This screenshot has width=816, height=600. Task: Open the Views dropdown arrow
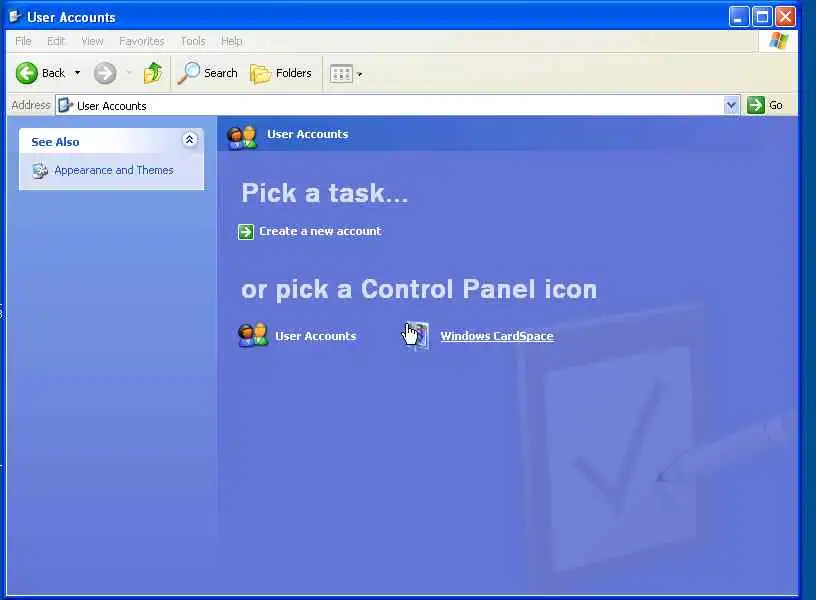pyautogui.click(x=360, y=74)
